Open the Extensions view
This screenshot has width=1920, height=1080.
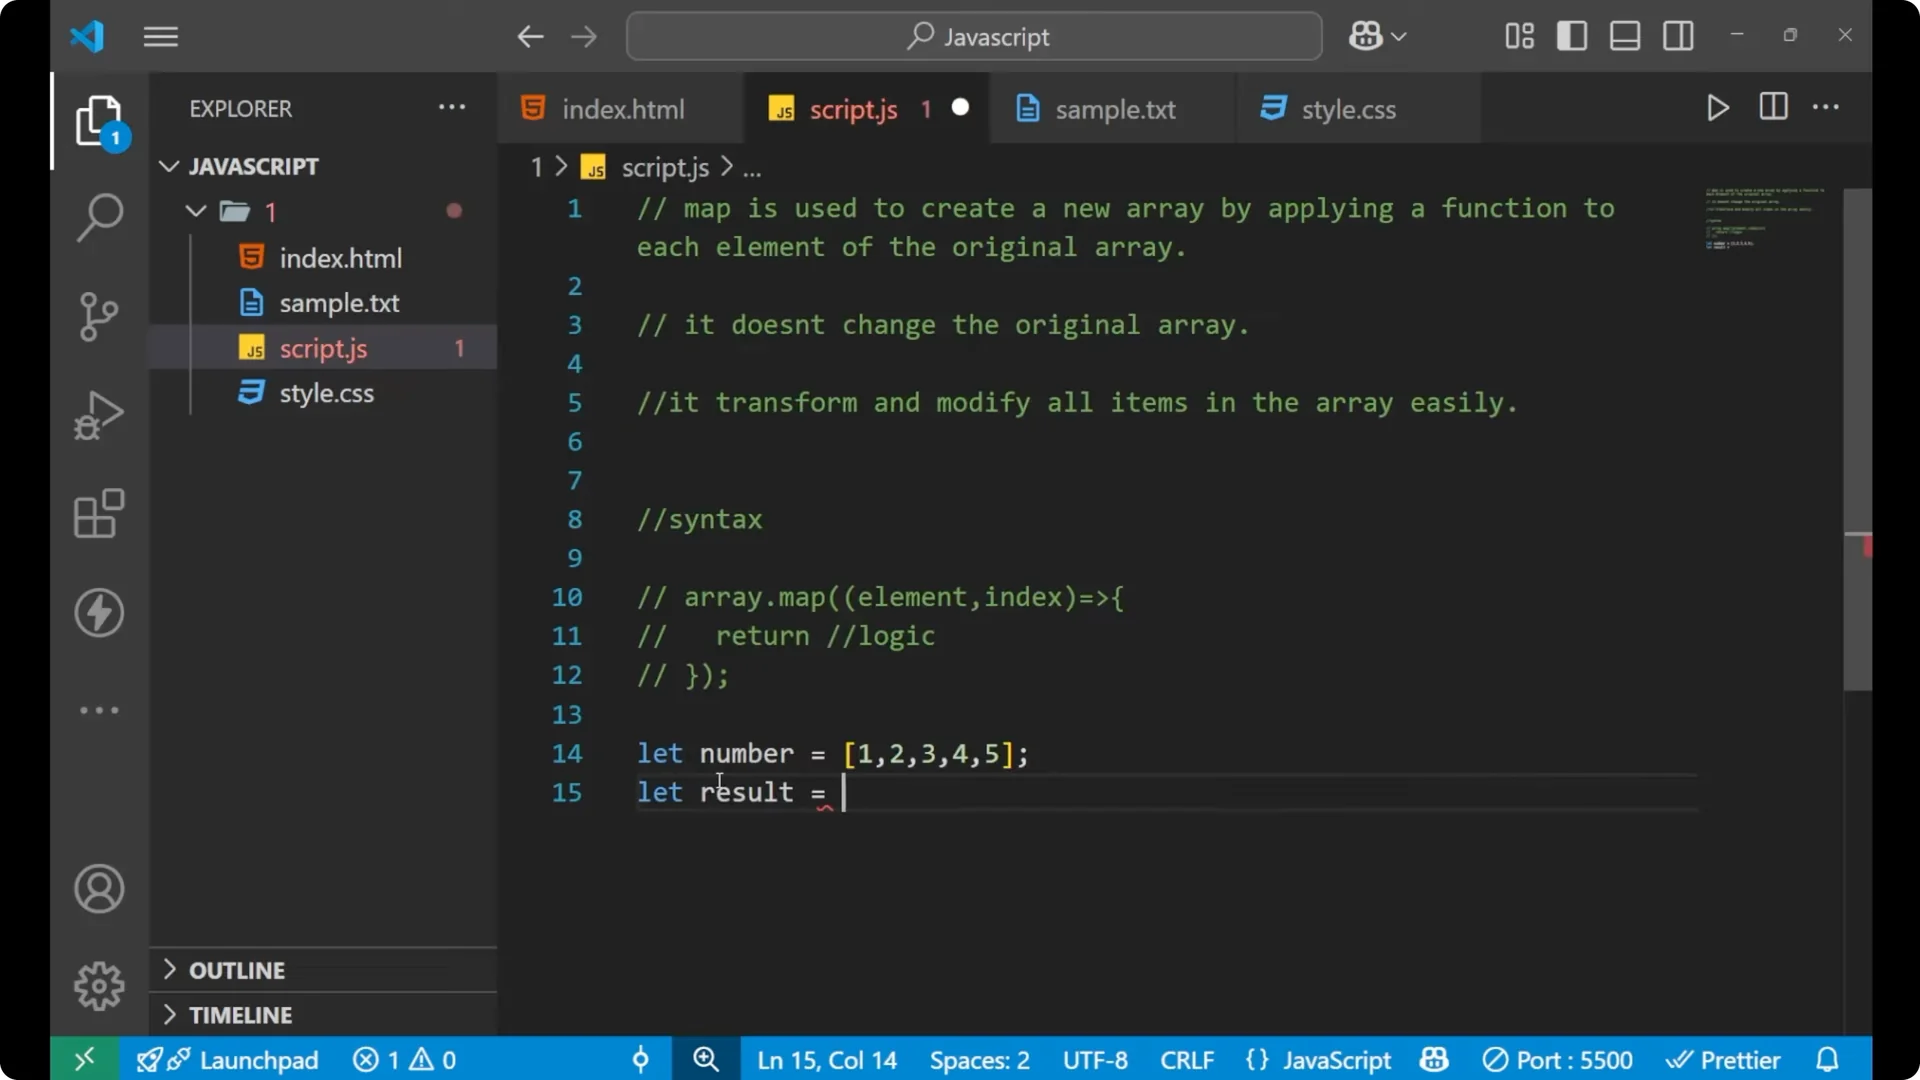[99, 514]
